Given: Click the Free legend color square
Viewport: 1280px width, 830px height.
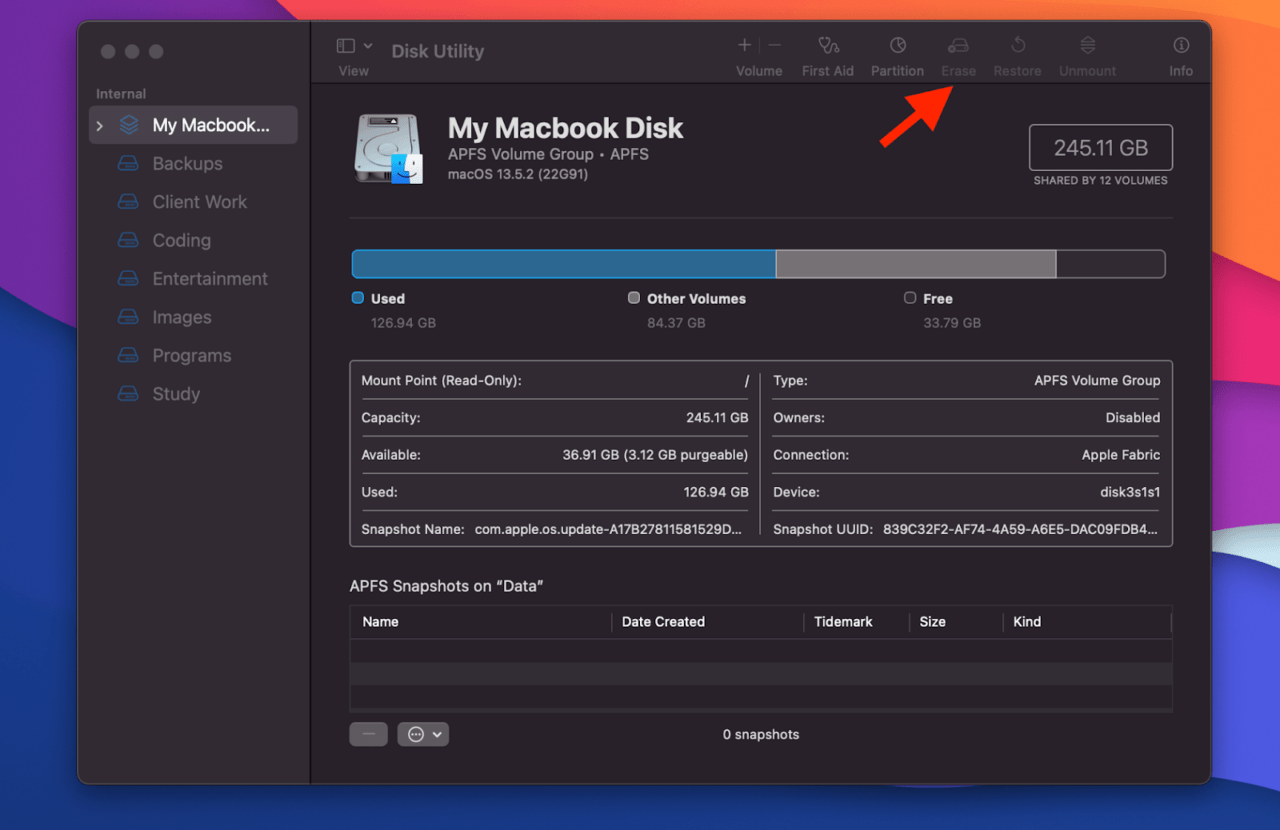Looking at the screenshot, I should [x=910, y=298].
